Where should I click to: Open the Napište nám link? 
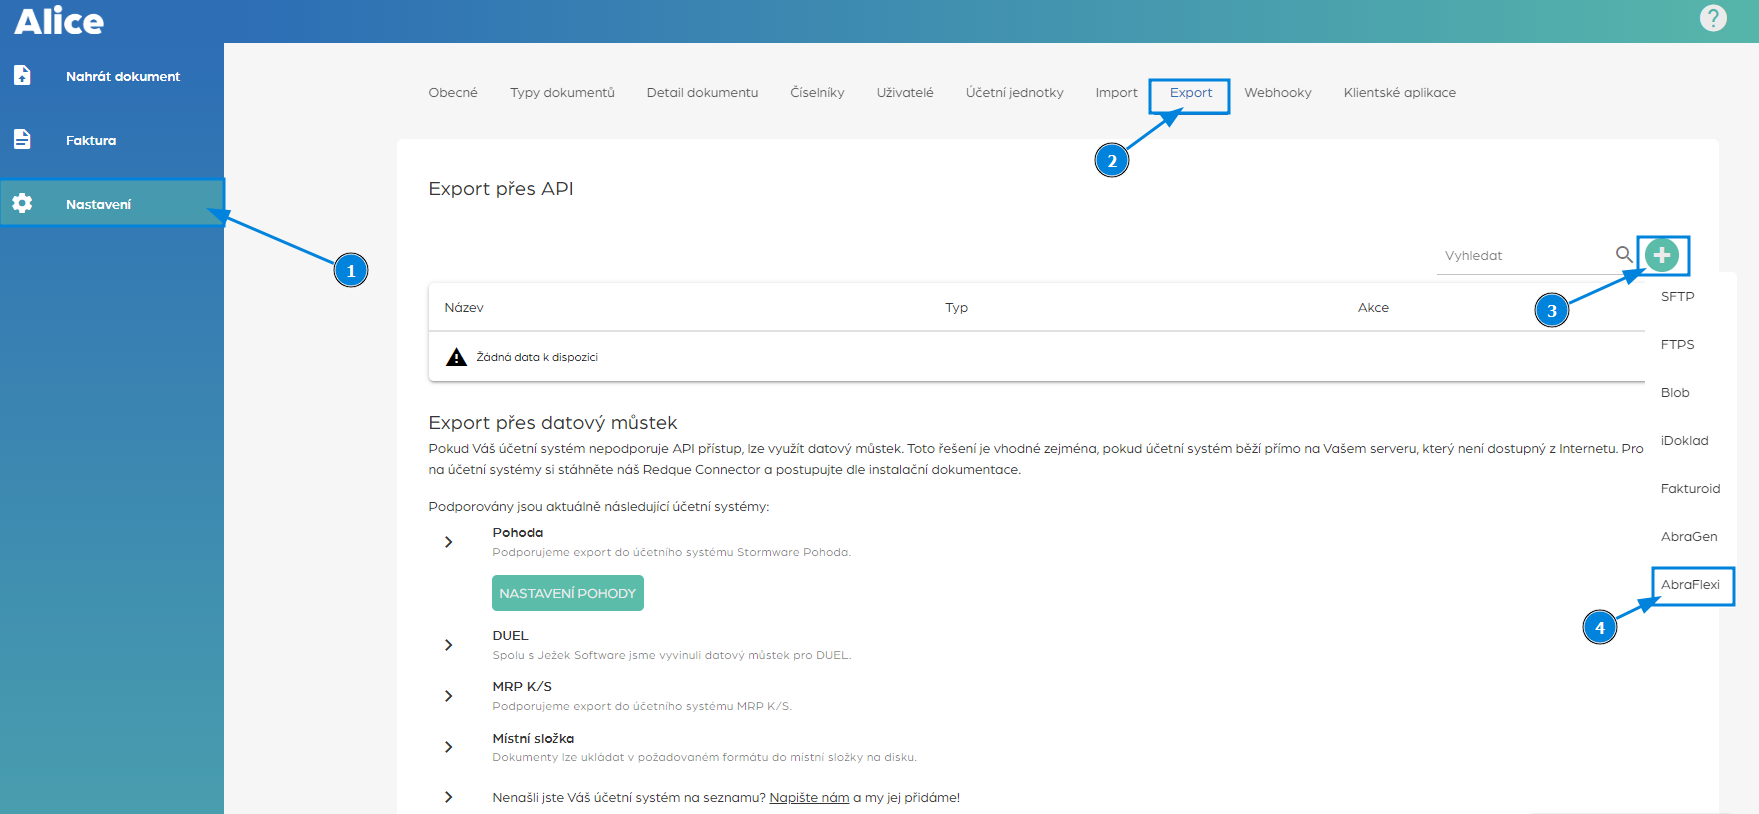click(809, 797)
